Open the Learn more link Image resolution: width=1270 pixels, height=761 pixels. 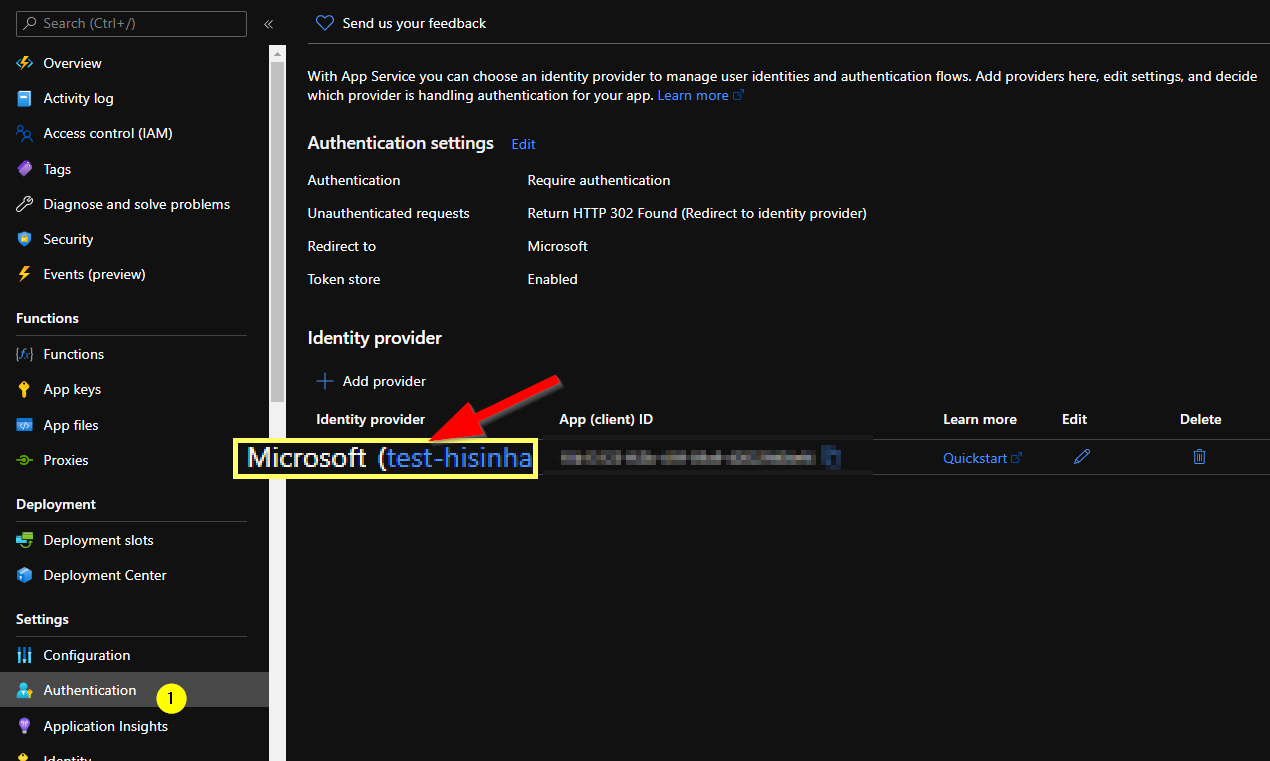700,95
